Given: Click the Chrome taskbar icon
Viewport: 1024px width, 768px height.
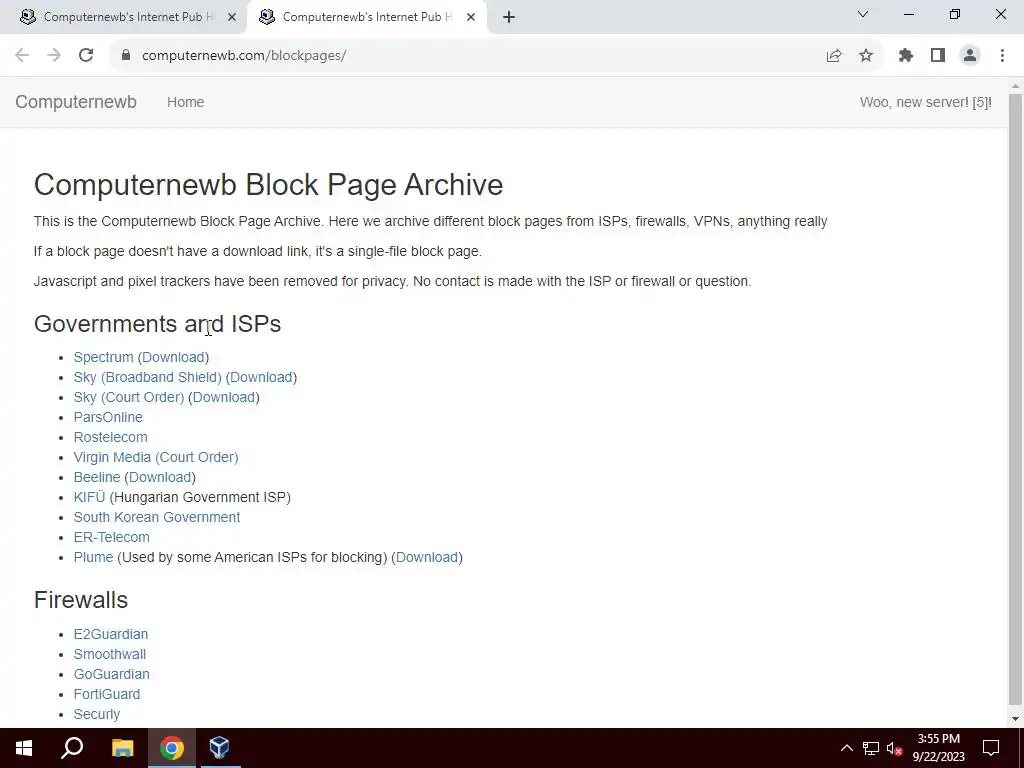Looking at the screenshot, I should point(172,748).
